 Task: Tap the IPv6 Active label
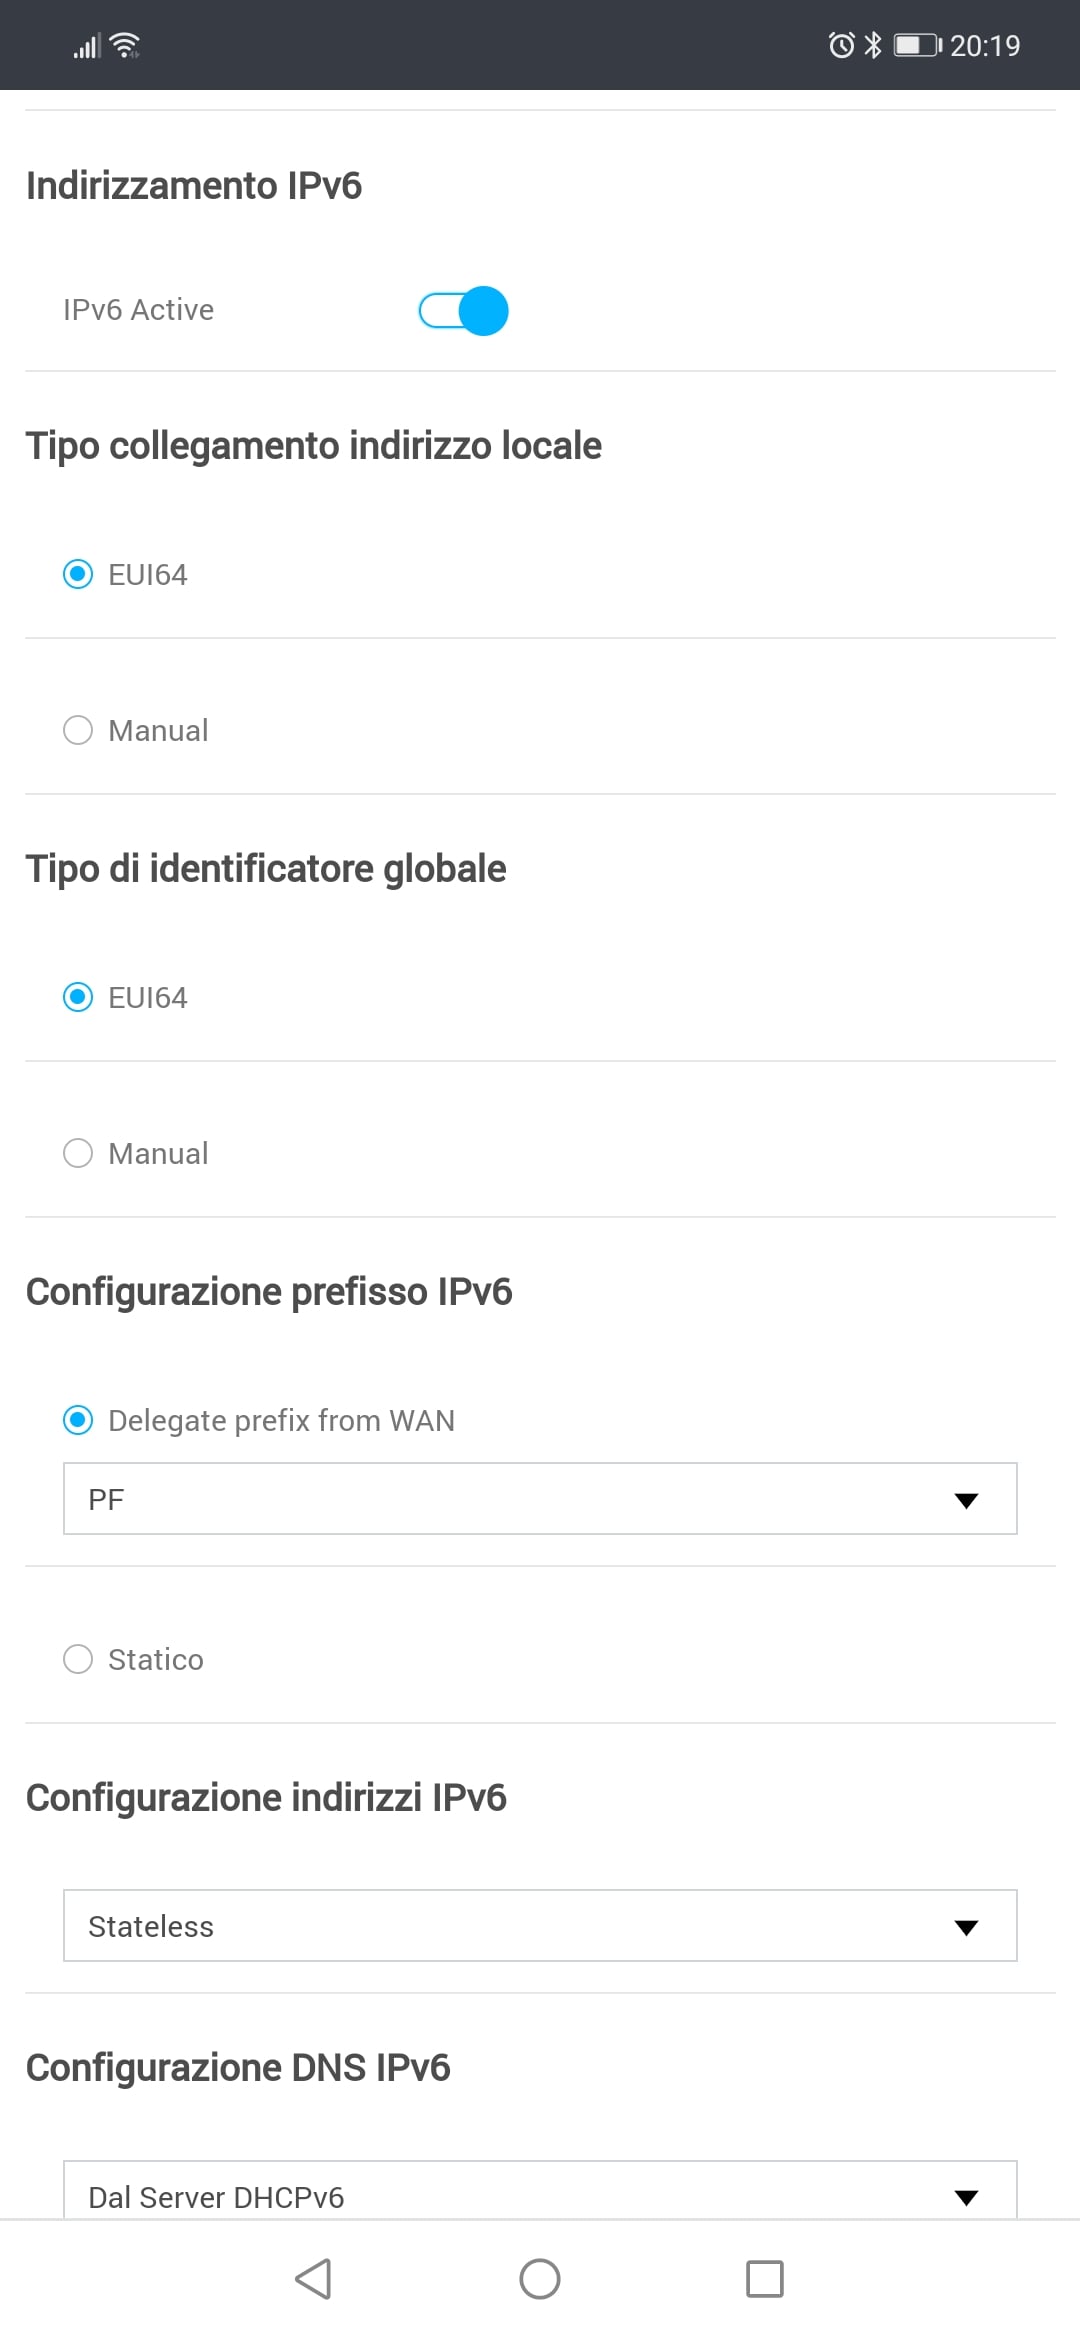[138, 310]
